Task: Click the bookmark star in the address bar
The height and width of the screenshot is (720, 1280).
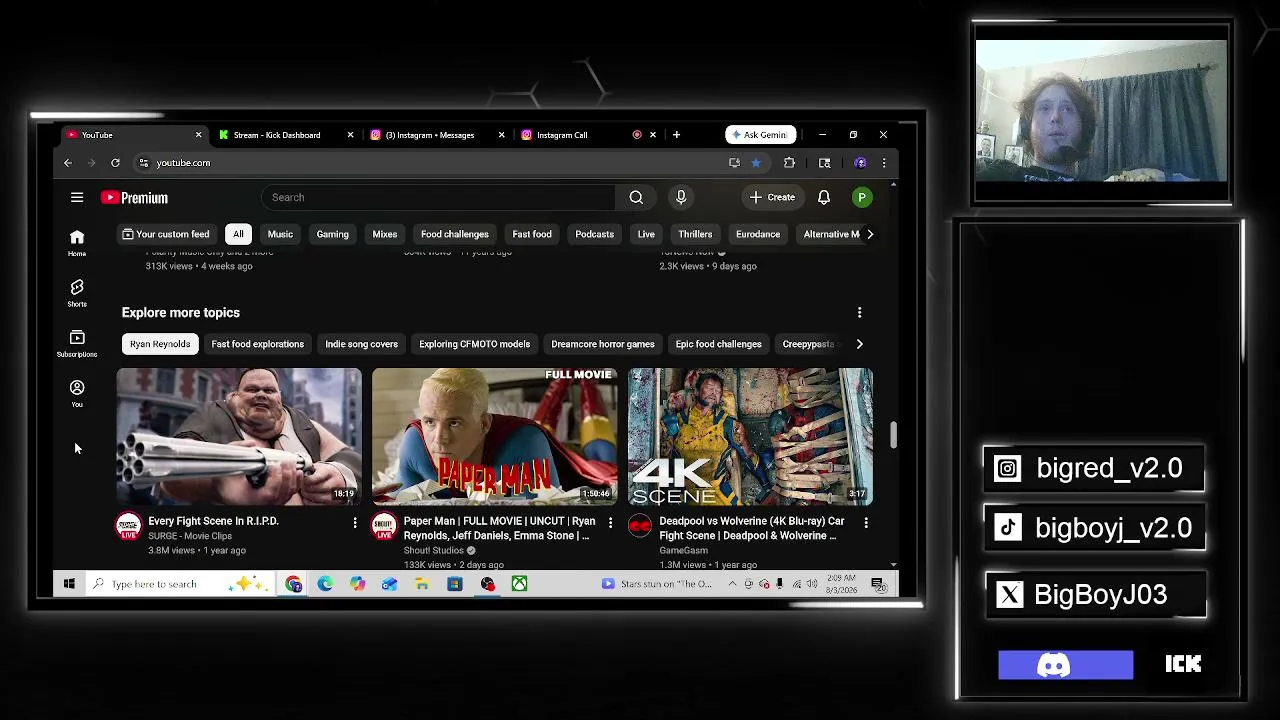Action: click(756, 163)
